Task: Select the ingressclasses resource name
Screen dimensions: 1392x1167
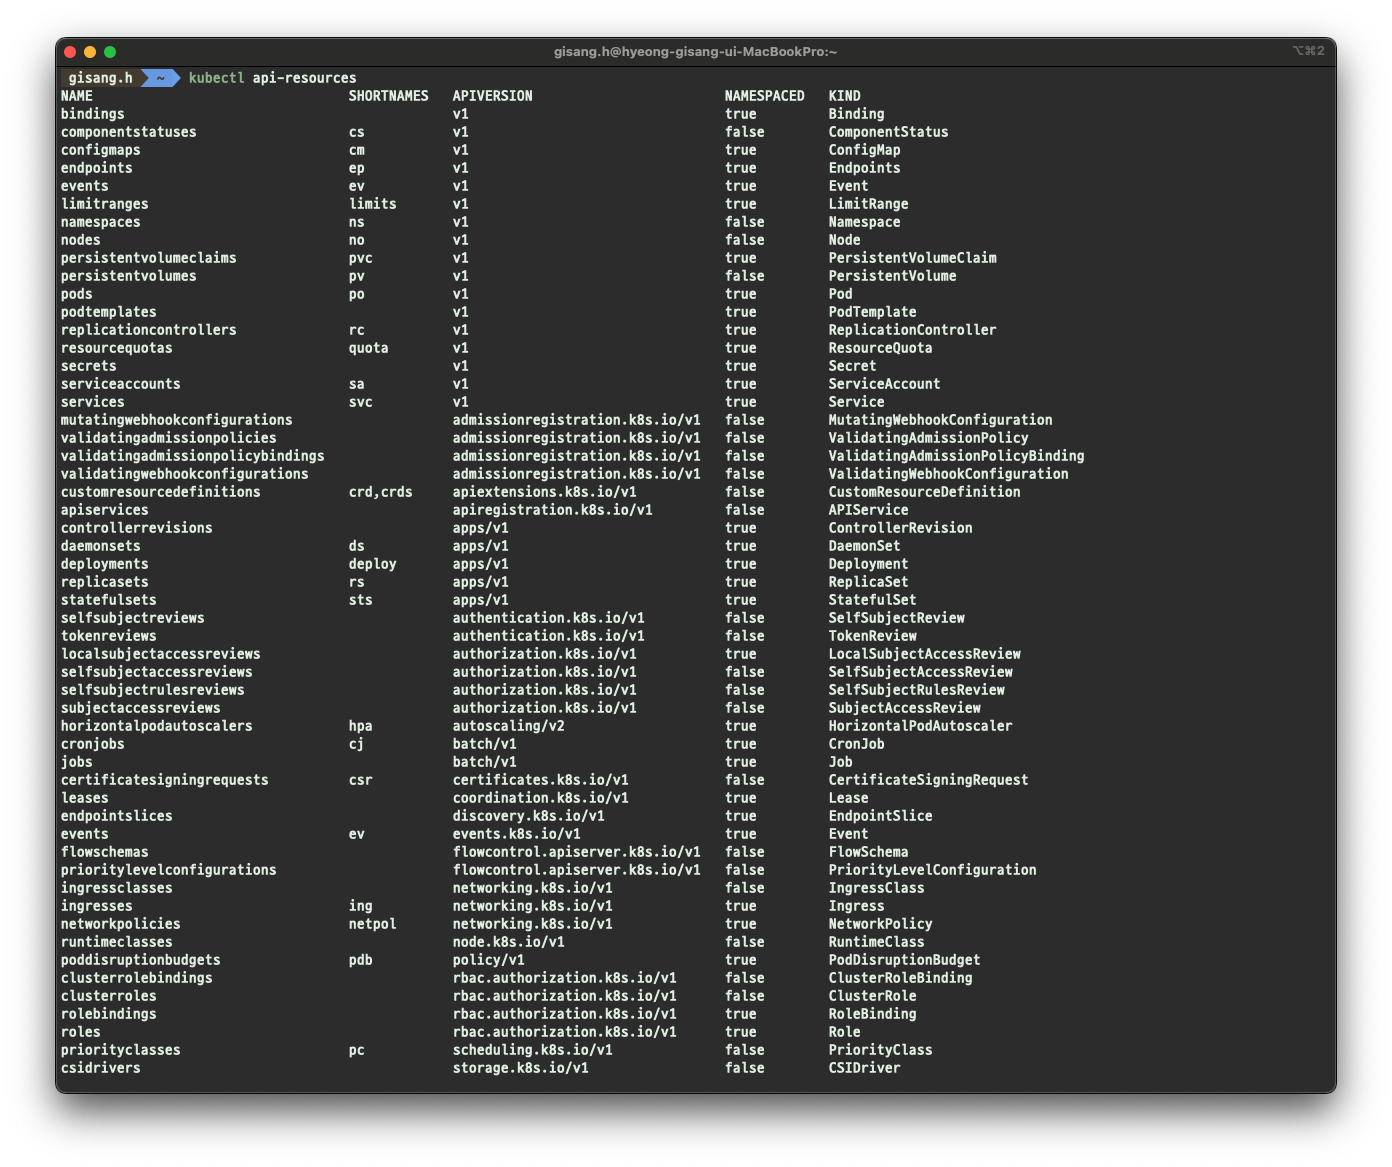Action: (x=117, y=888)
